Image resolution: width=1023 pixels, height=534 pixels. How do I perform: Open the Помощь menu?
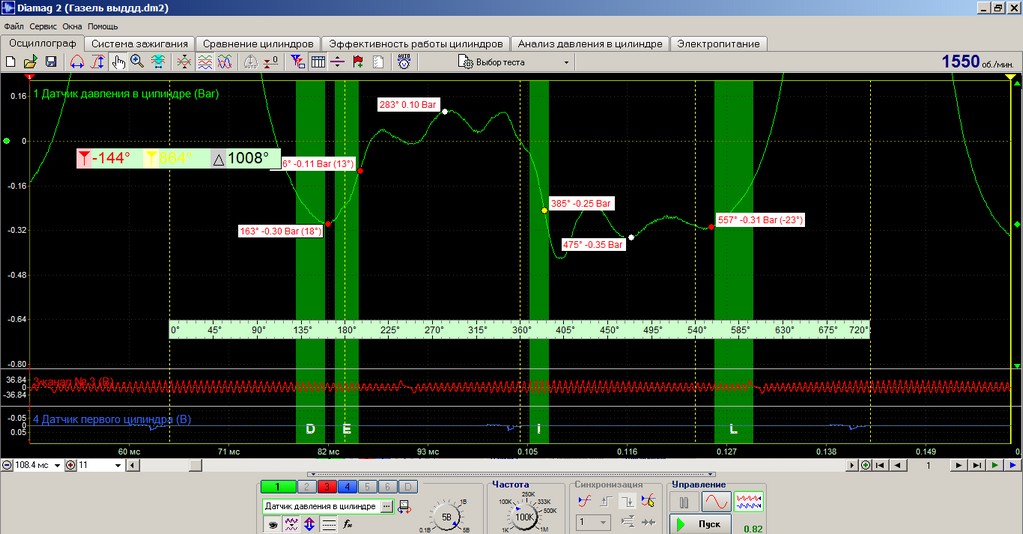pyautogui.click(x=103, y=27)
